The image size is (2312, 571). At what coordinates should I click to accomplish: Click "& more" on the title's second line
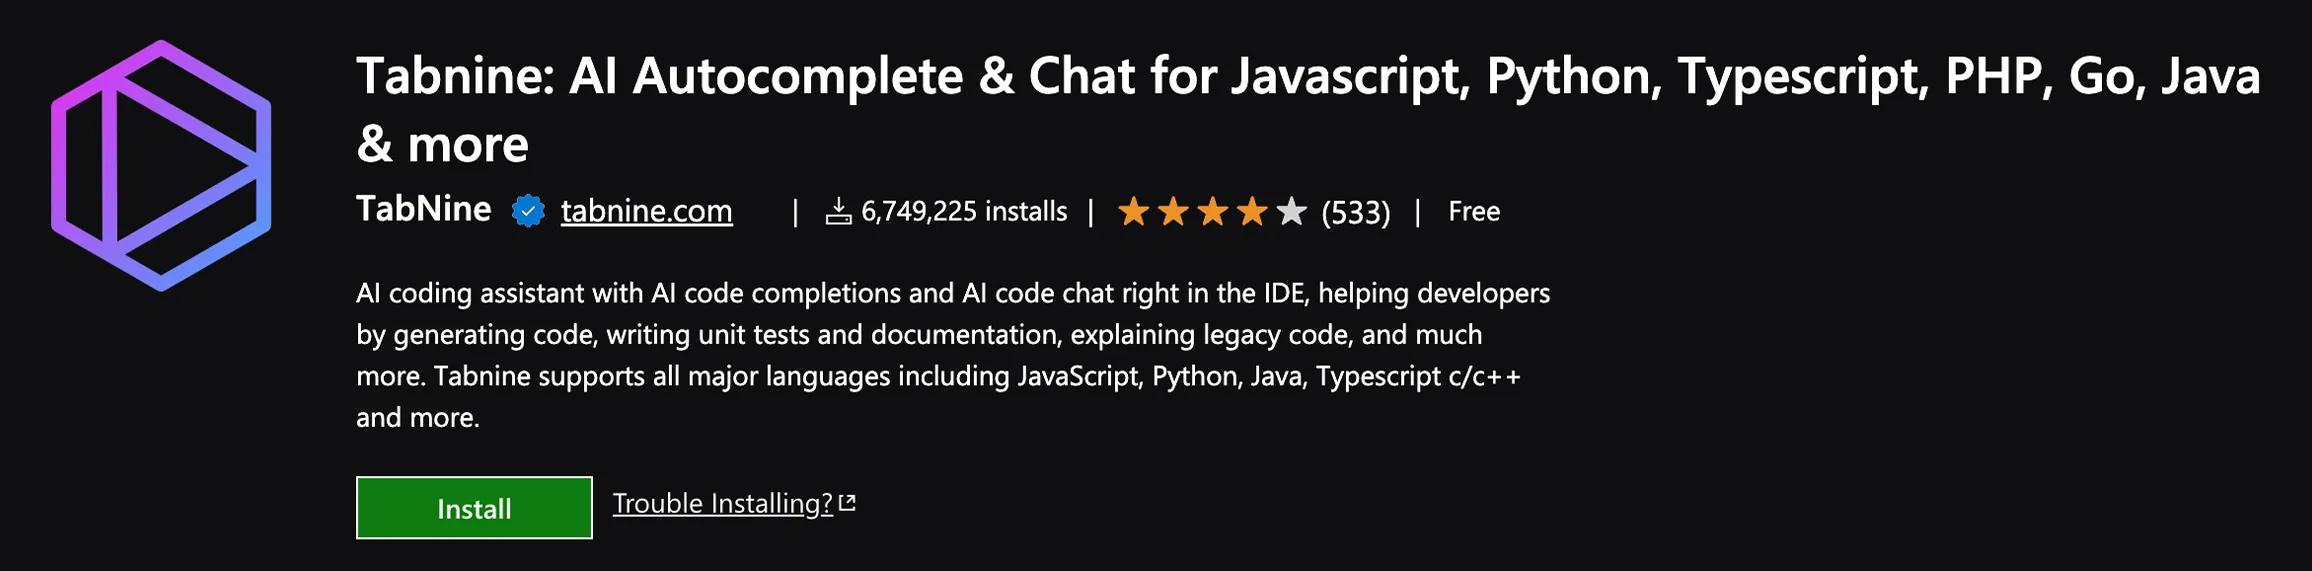tap(442, 145)
